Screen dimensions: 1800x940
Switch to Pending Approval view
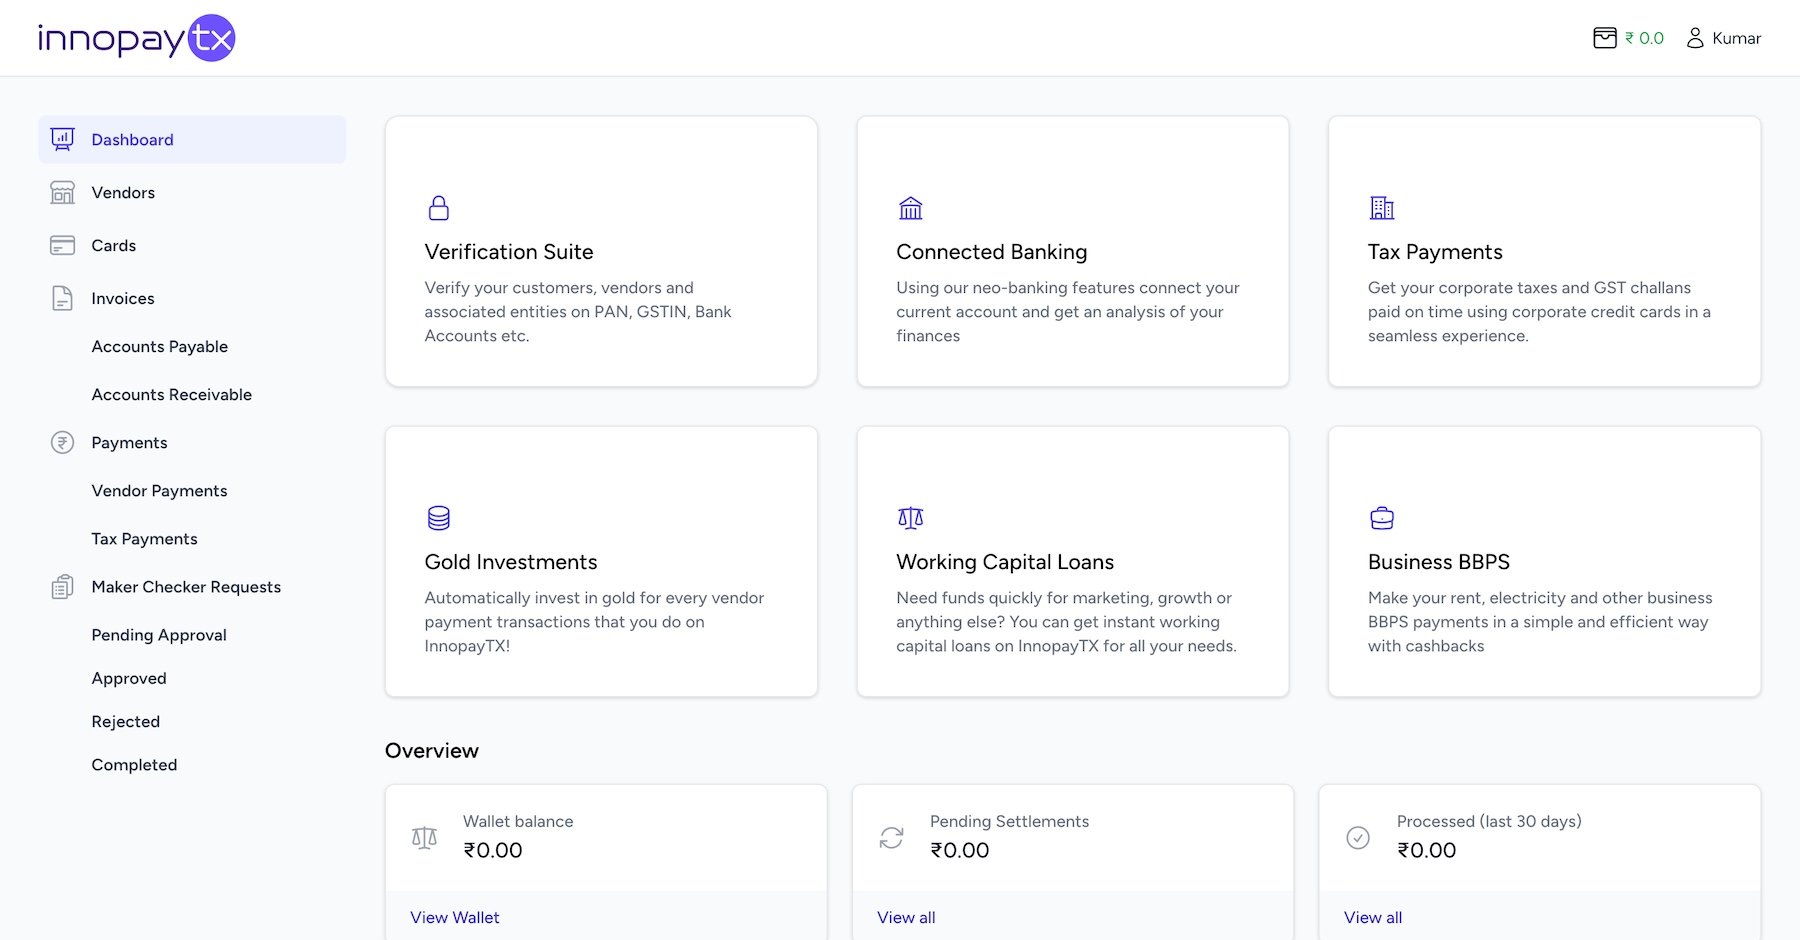pos(158,634)
